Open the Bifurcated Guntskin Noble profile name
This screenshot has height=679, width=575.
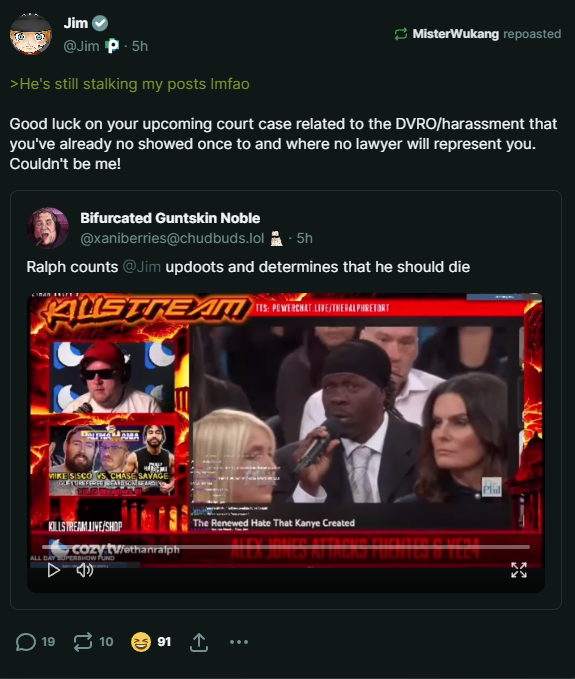(x=170, y=218)
